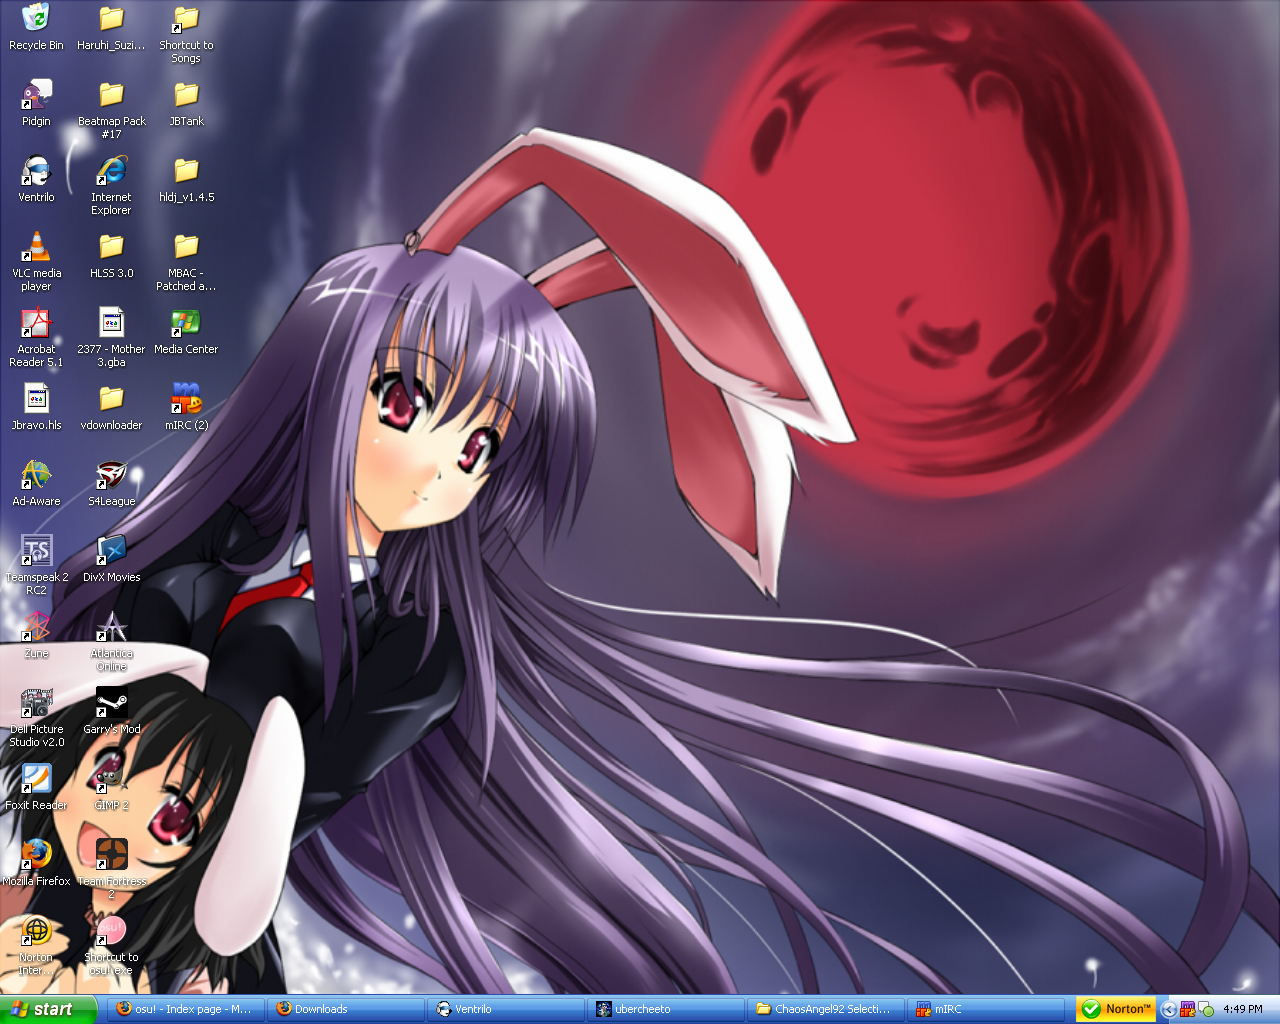Screen dimensions: 1280x1024
Task: Click the Norton status button in tray
Action: (1117, 1009)
